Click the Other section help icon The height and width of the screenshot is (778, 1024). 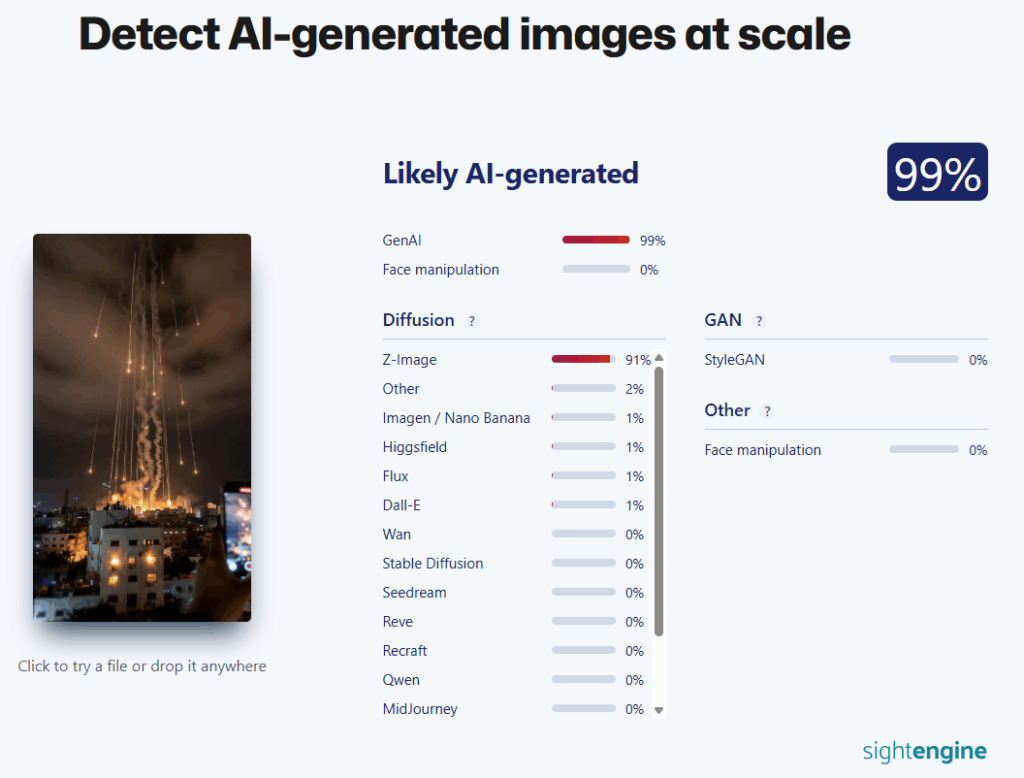tap(767, 411)
